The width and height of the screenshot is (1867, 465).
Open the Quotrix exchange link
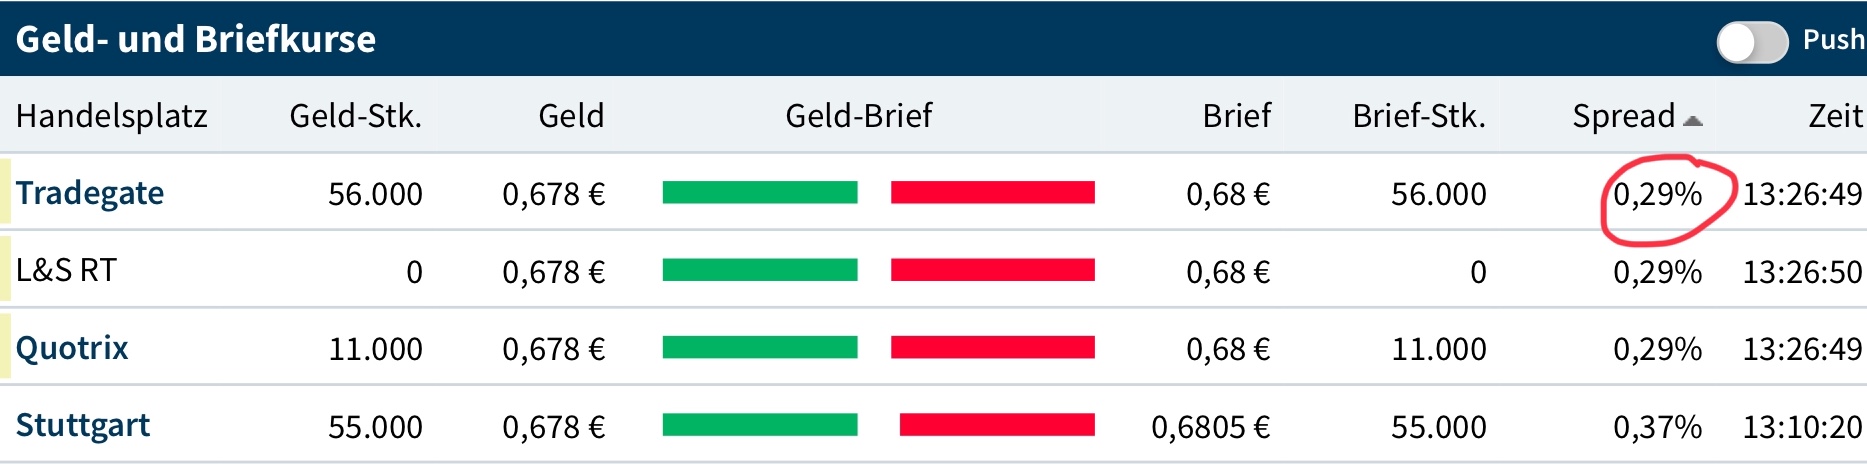click(72, 348)
